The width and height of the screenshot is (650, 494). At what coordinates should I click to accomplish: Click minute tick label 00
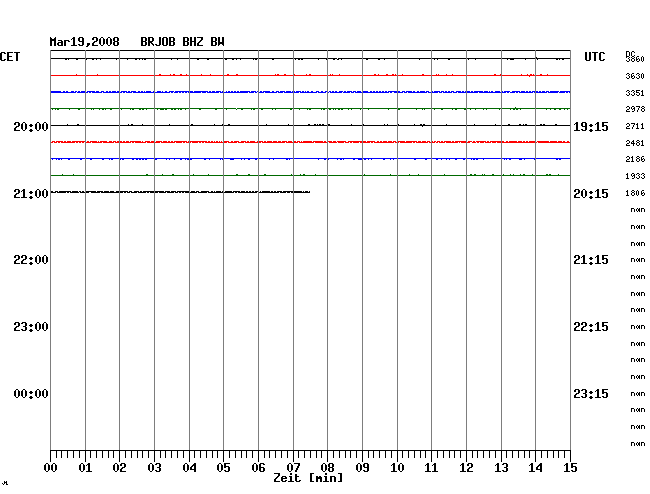(x=51, y=468)
